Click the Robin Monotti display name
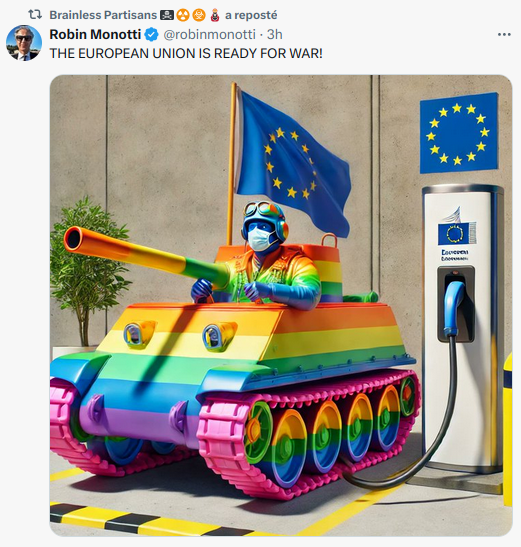The height and width of the screenshot is (547, 521). pyautogui.click(x=95, y=34)
